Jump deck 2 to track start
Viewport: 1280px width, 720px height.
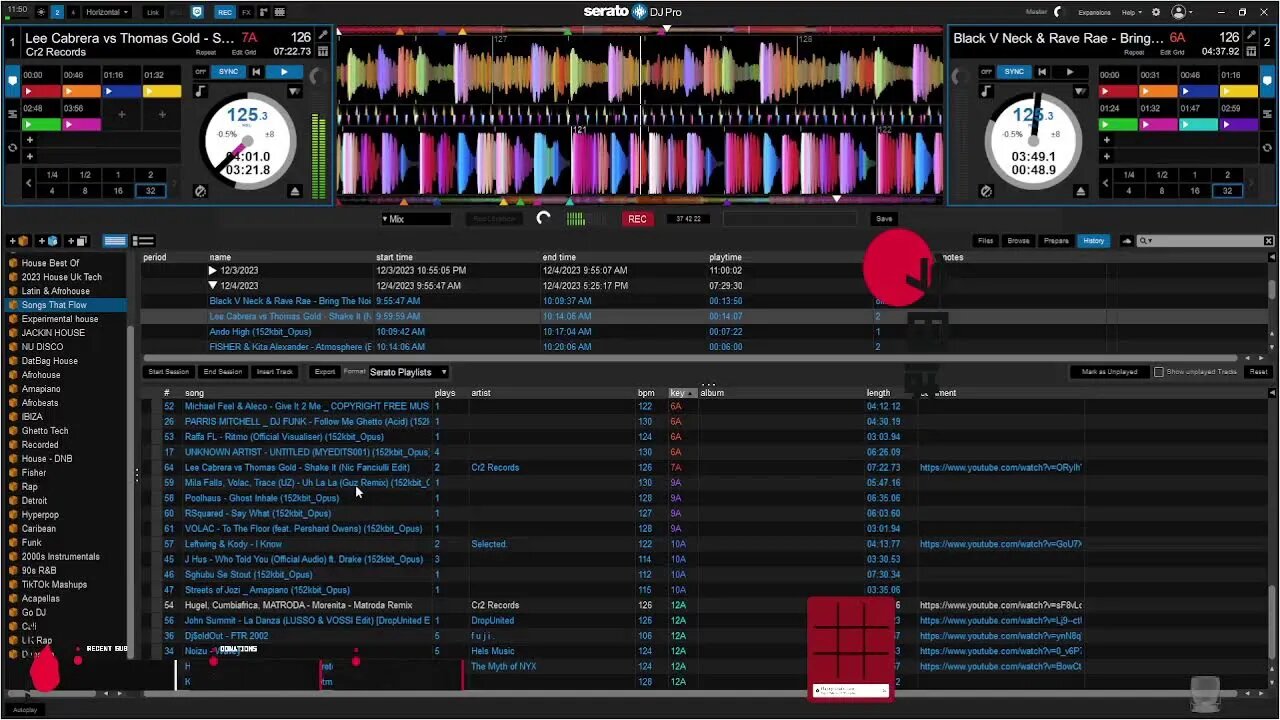(1043, 72)
